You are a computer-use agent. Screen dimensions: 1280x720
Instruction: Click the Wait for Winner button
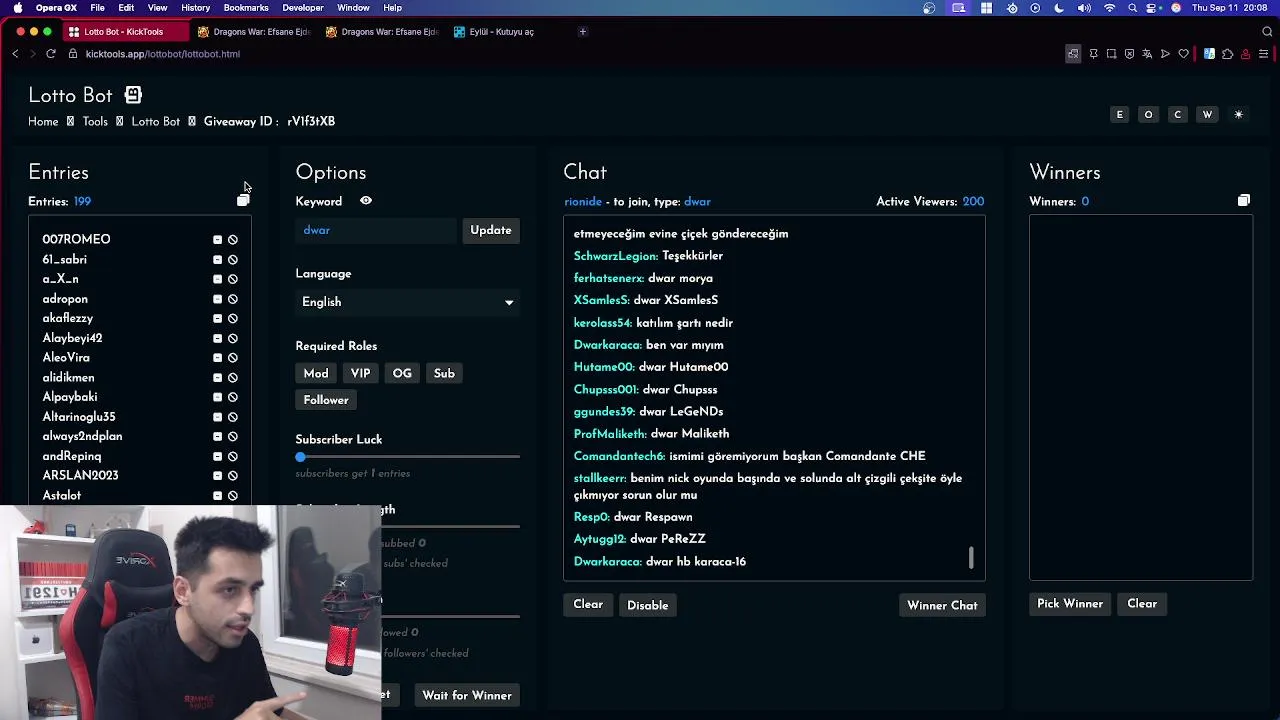click(x=467, y=695)
